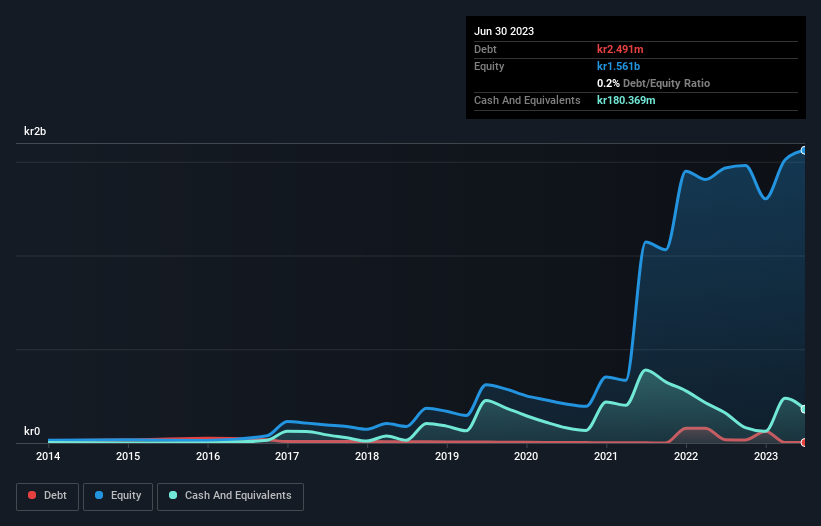Click the 2022 x-axis label
Screen dimensions: 821x526
coord(686,456)
